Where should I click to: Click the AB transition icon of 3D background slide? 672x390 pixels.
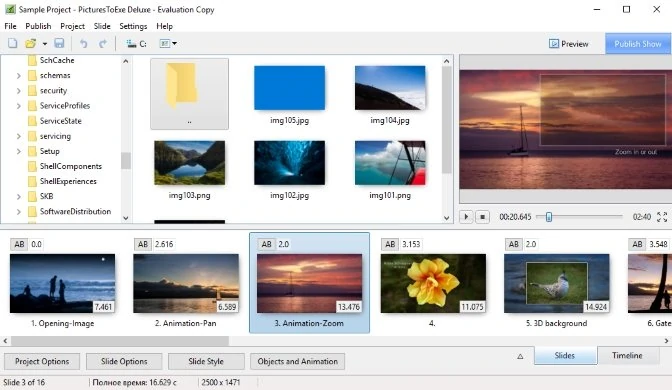coord(513,244)
